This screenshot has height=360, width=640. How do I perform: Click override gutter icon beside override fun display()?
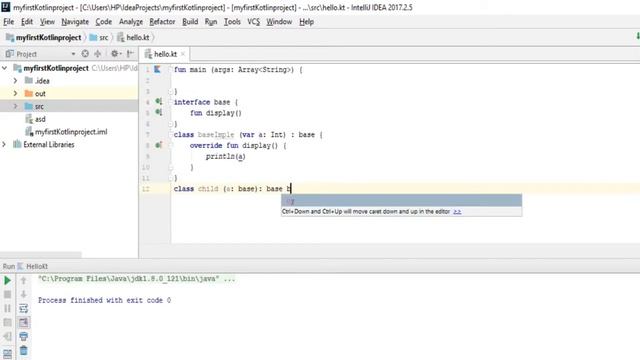pos(158,145)
